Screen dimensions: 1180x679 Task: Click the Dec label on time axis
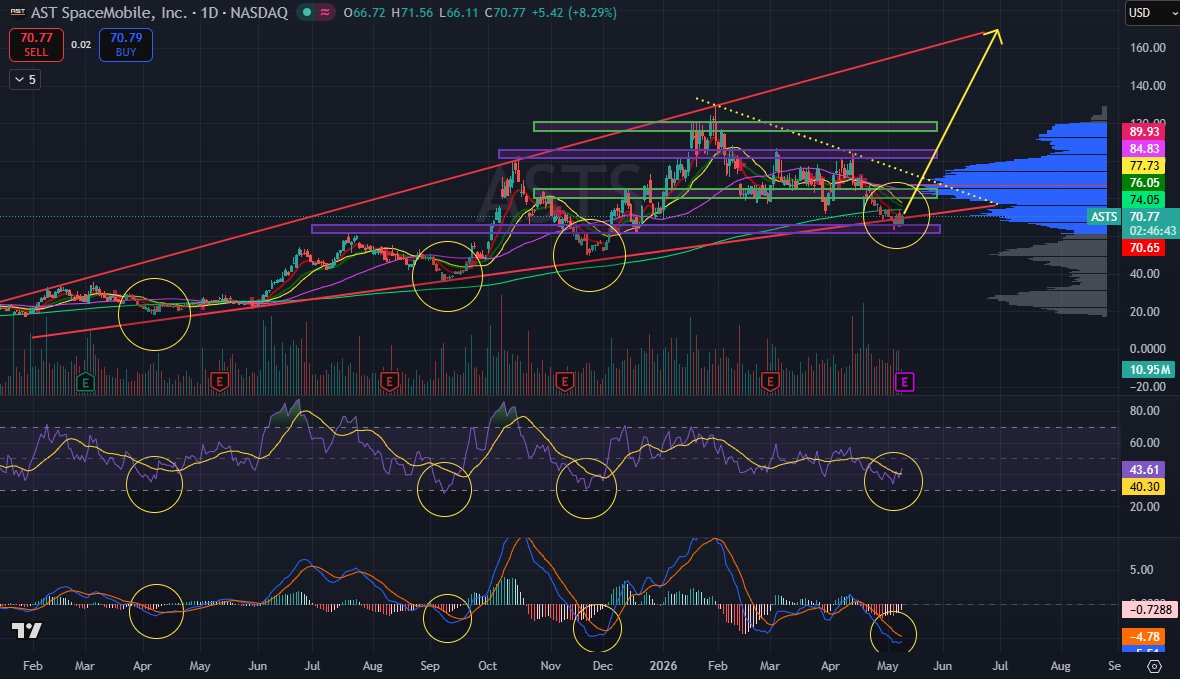[602, 666]
